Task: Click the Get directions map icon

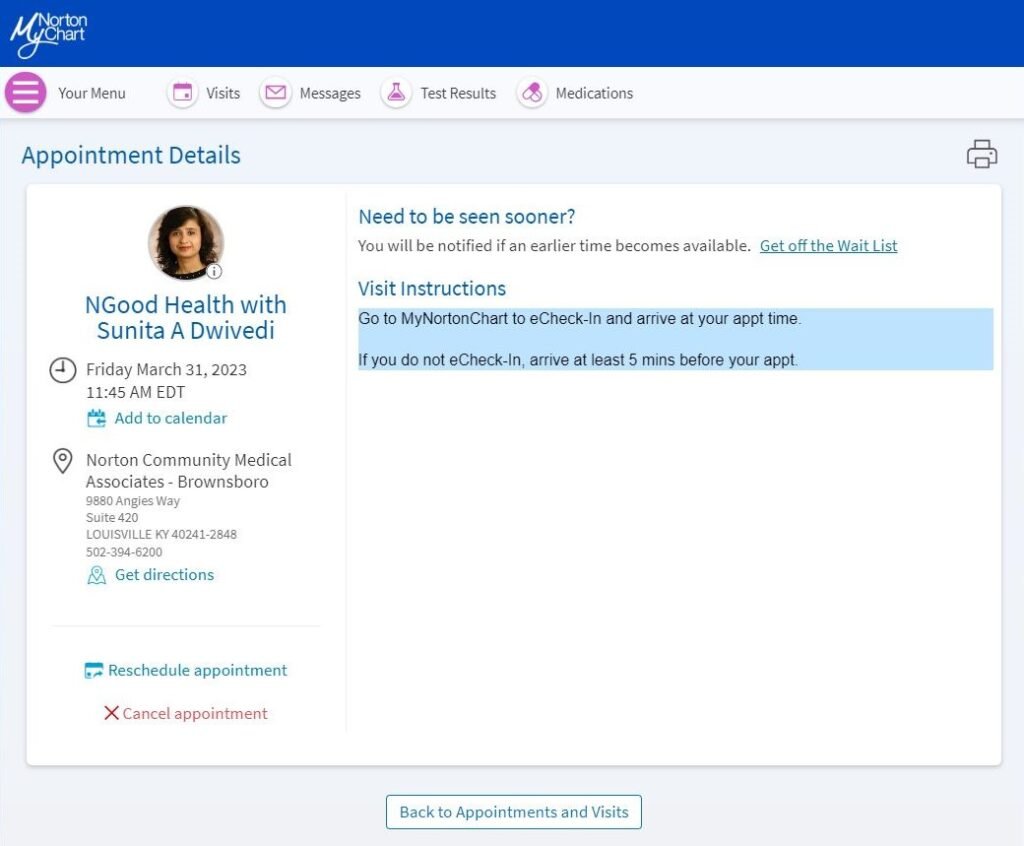Action: coord(97,575)
